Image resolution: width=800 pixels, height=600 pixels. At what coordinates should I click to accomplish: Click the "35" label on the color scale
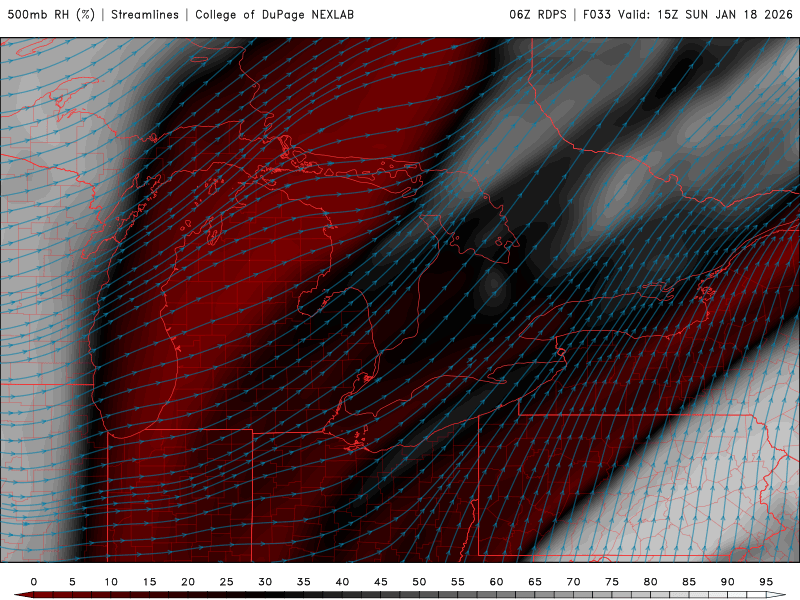tap(304, 582)
